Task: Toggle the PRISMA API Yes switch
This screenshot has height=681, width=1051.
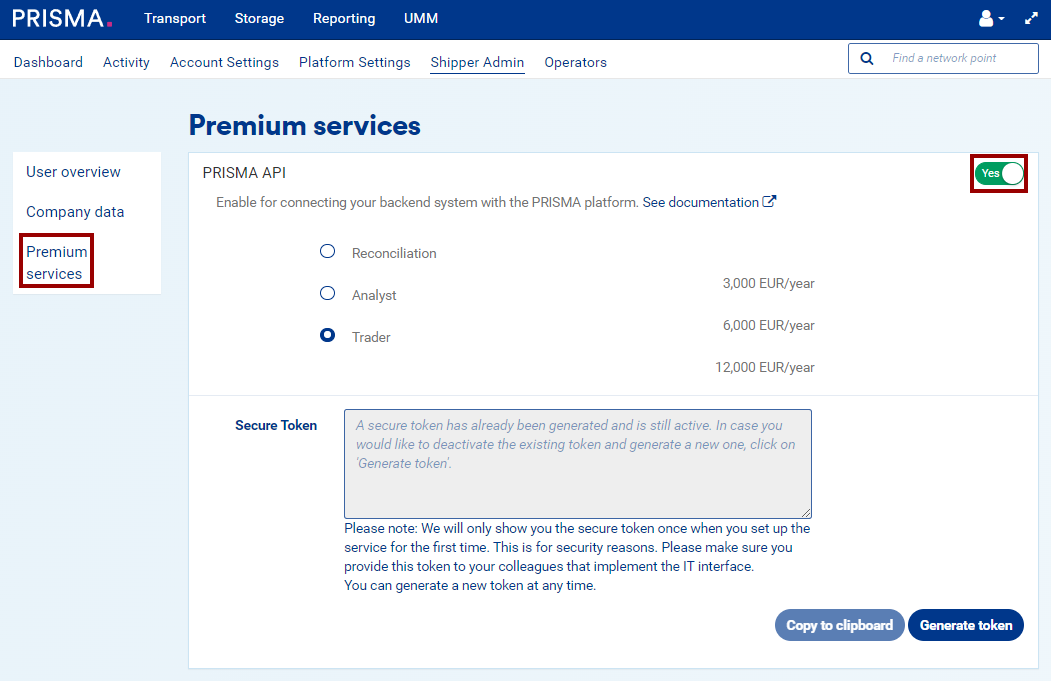Action: click(x=999, y=173)
